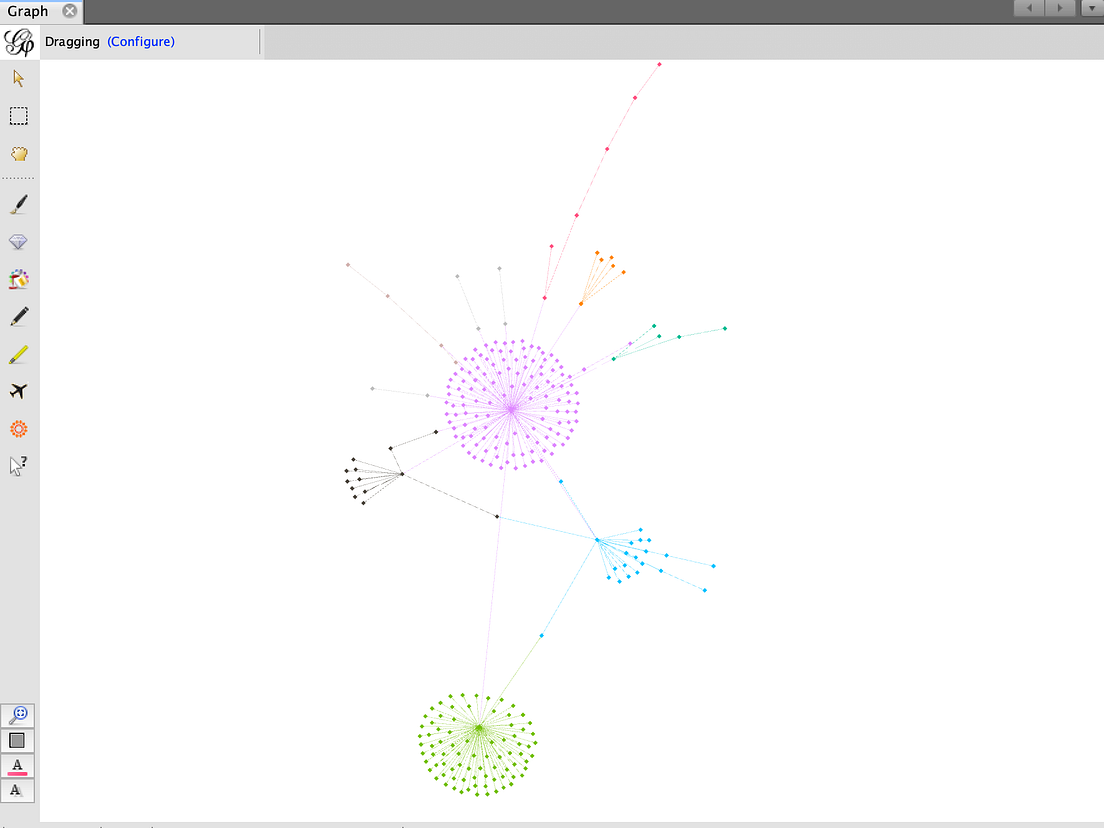
Task: Activate the Rectangle Selection tool
Action: coord(18,116)
